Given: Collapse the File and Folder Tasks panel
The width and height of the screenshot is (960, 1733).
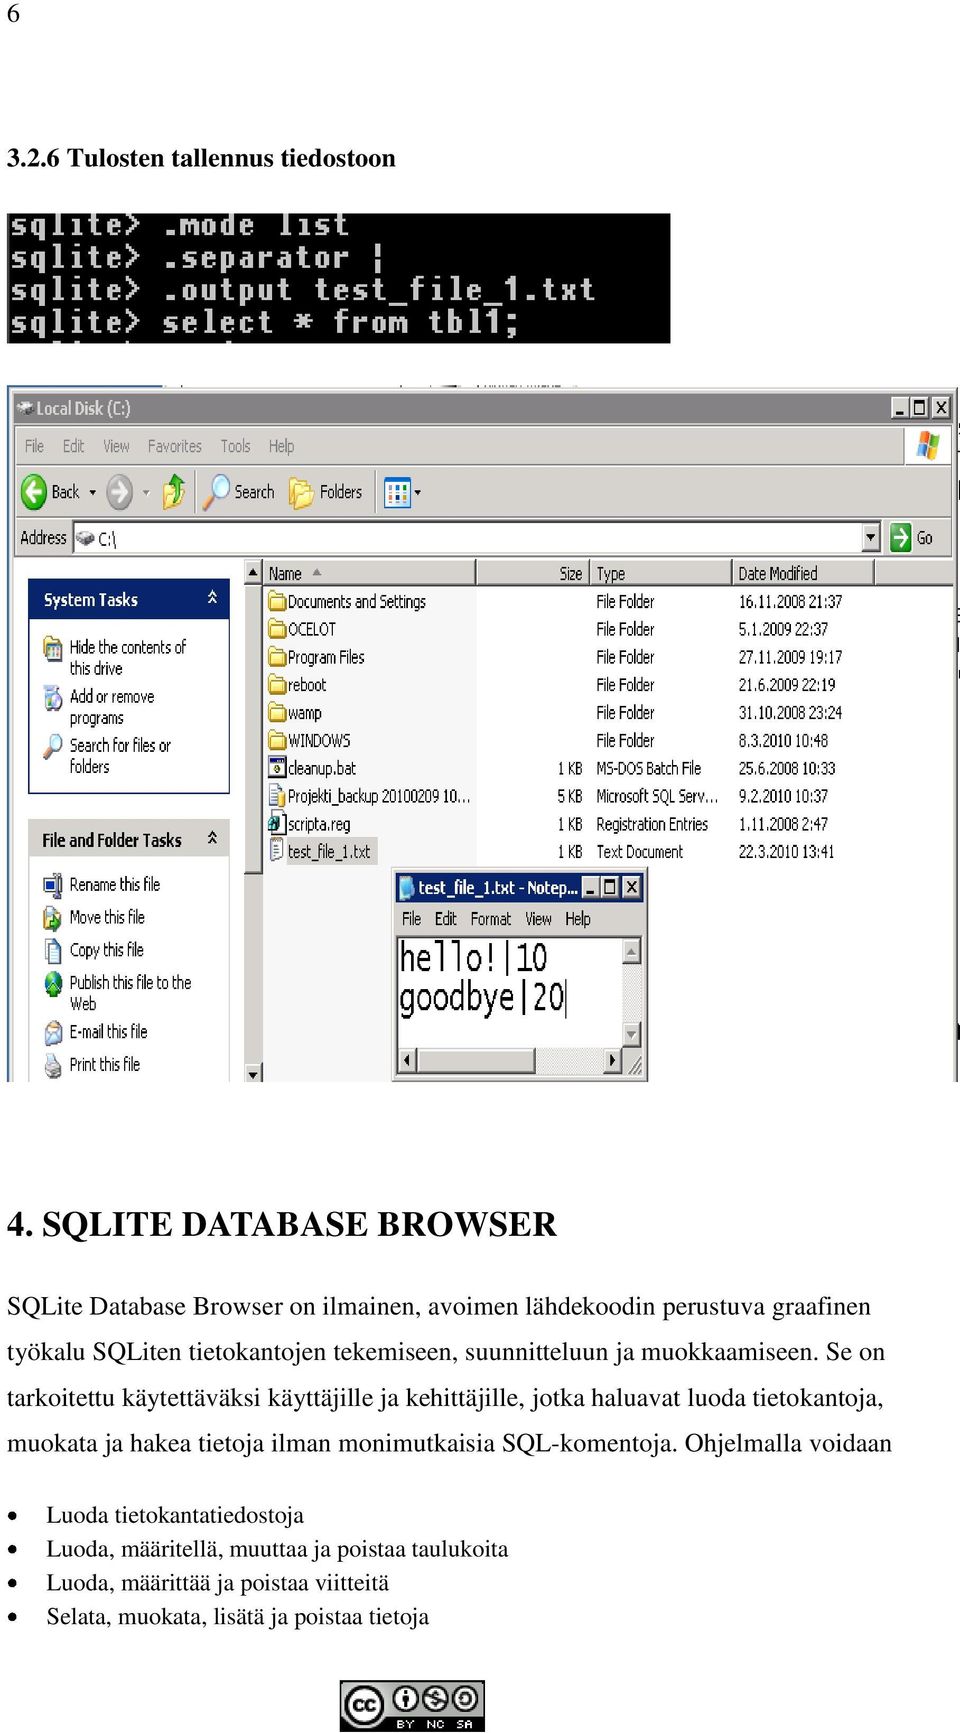Looking at the screenshot, I should click(x=212, y=838).
